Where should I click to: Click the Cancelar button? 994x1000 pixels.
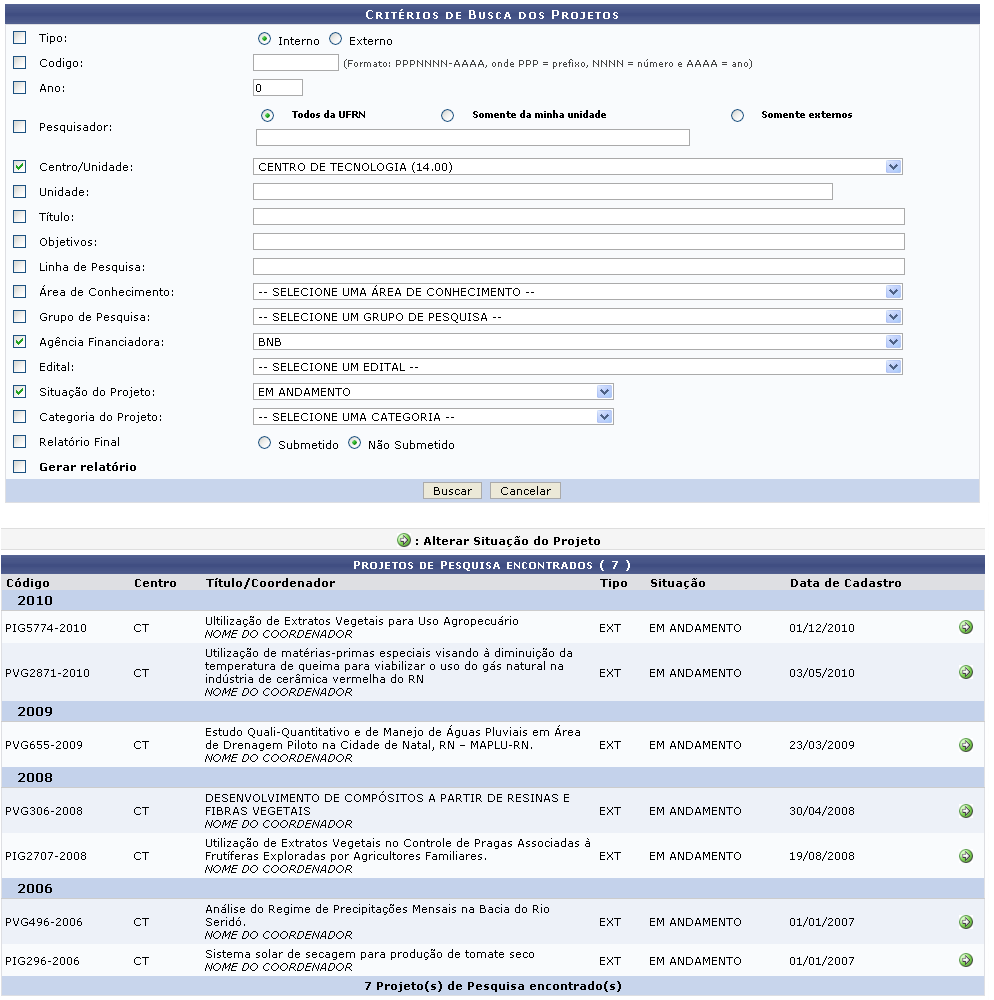tap(525, 491)
